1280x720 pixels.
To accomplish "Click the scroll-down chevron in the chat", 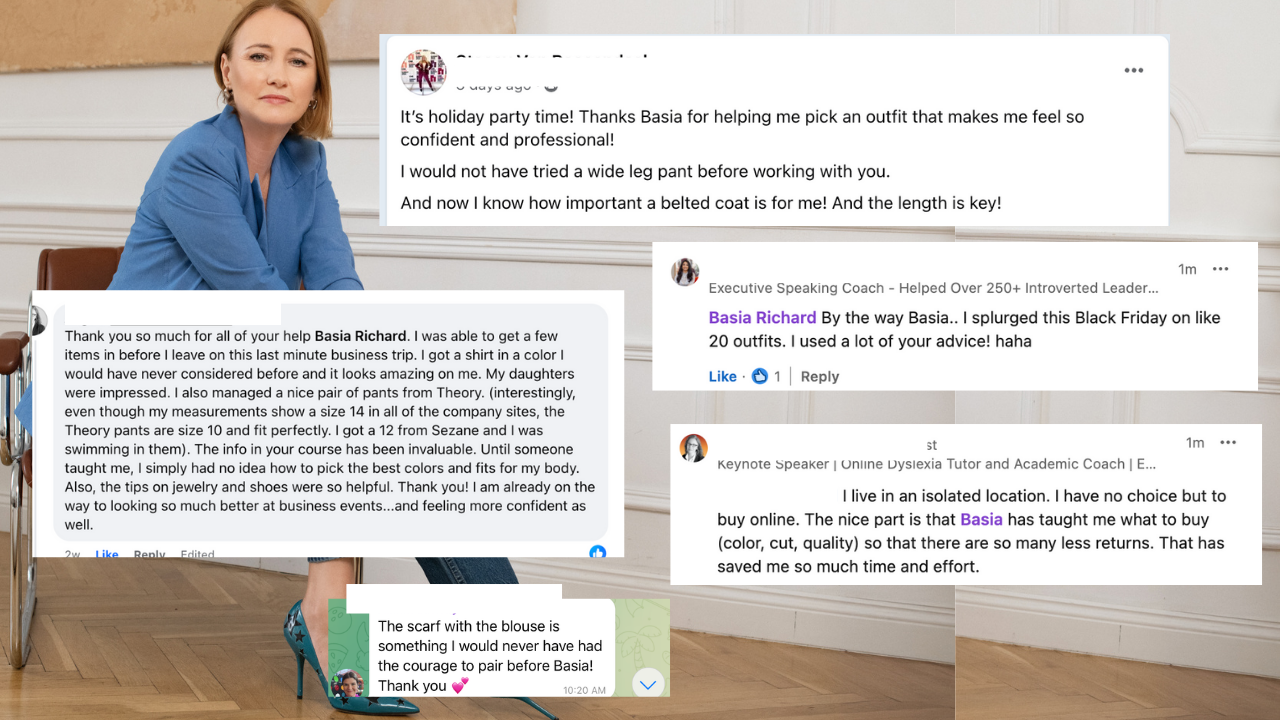I will point(648,684).
